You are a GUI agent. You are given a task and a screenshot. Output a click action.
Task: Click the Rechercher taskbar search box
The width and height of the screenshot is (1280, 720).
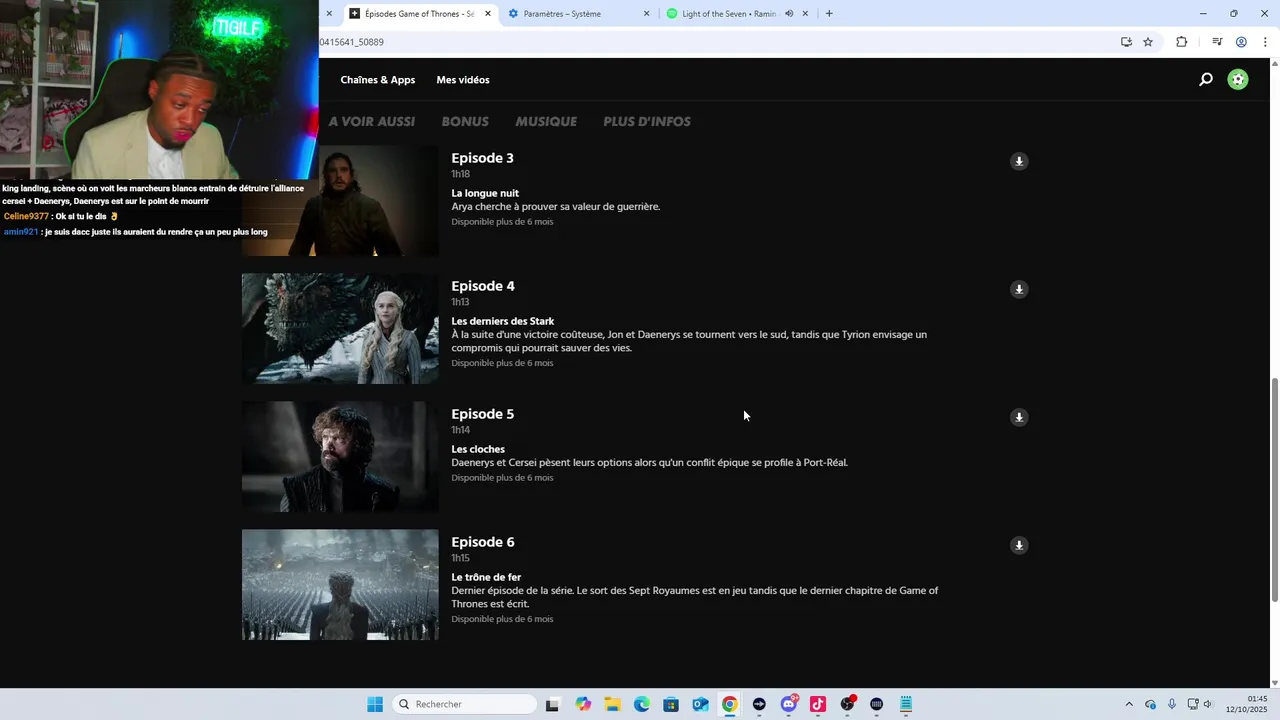(x=465, y=704)
